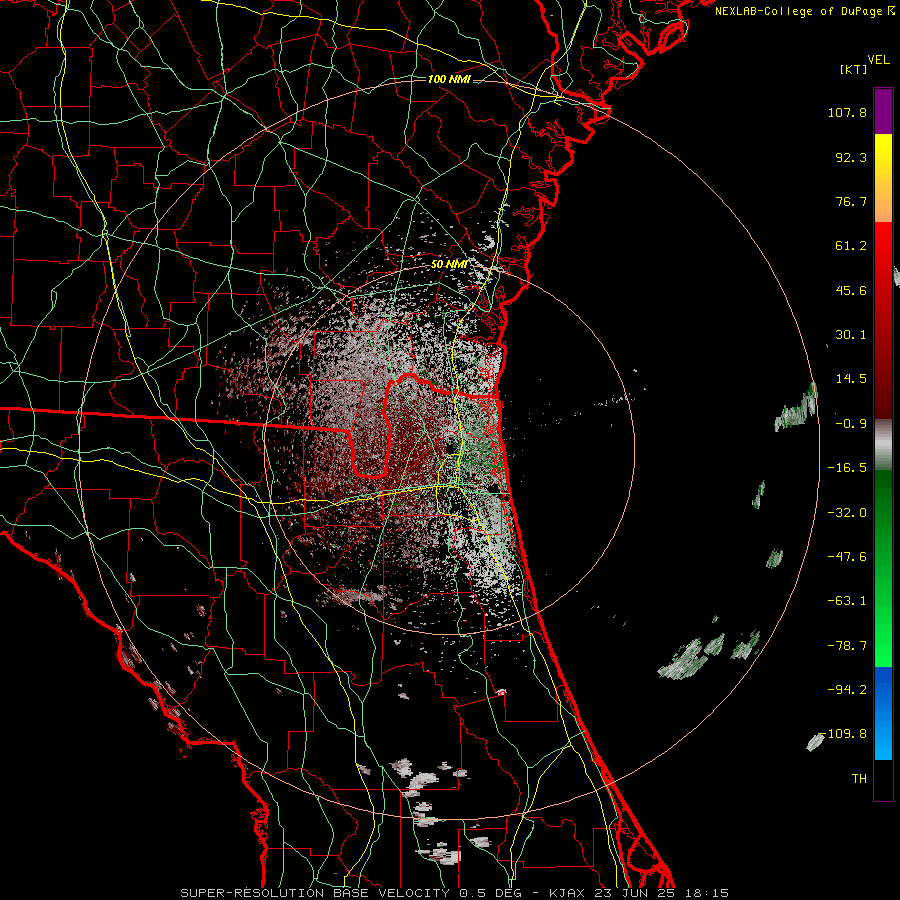Click the -32.0 value on the velocity scale

[847, 513]
